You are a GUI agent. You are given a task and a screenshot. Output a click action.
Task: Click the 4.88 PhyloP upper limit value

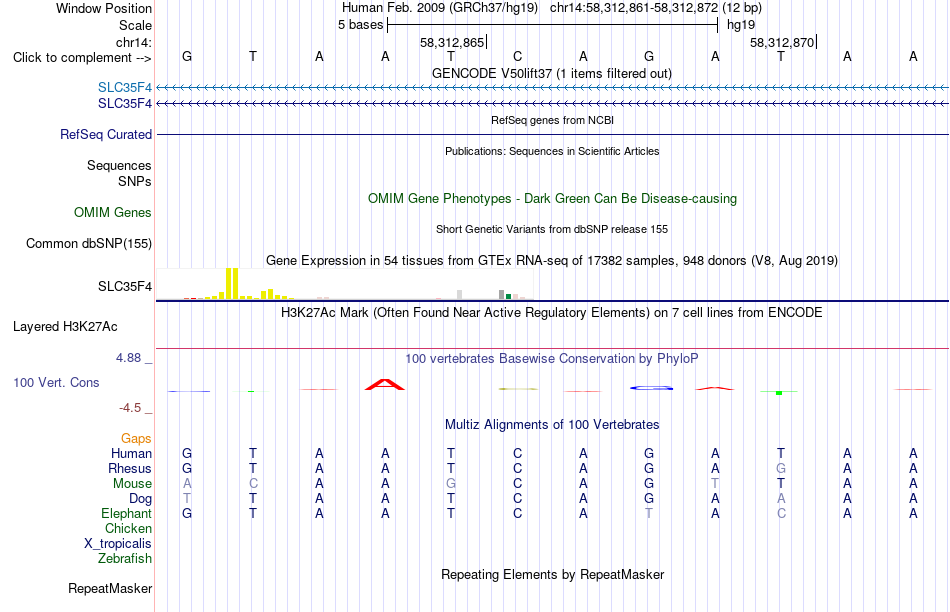pos(128,358)
